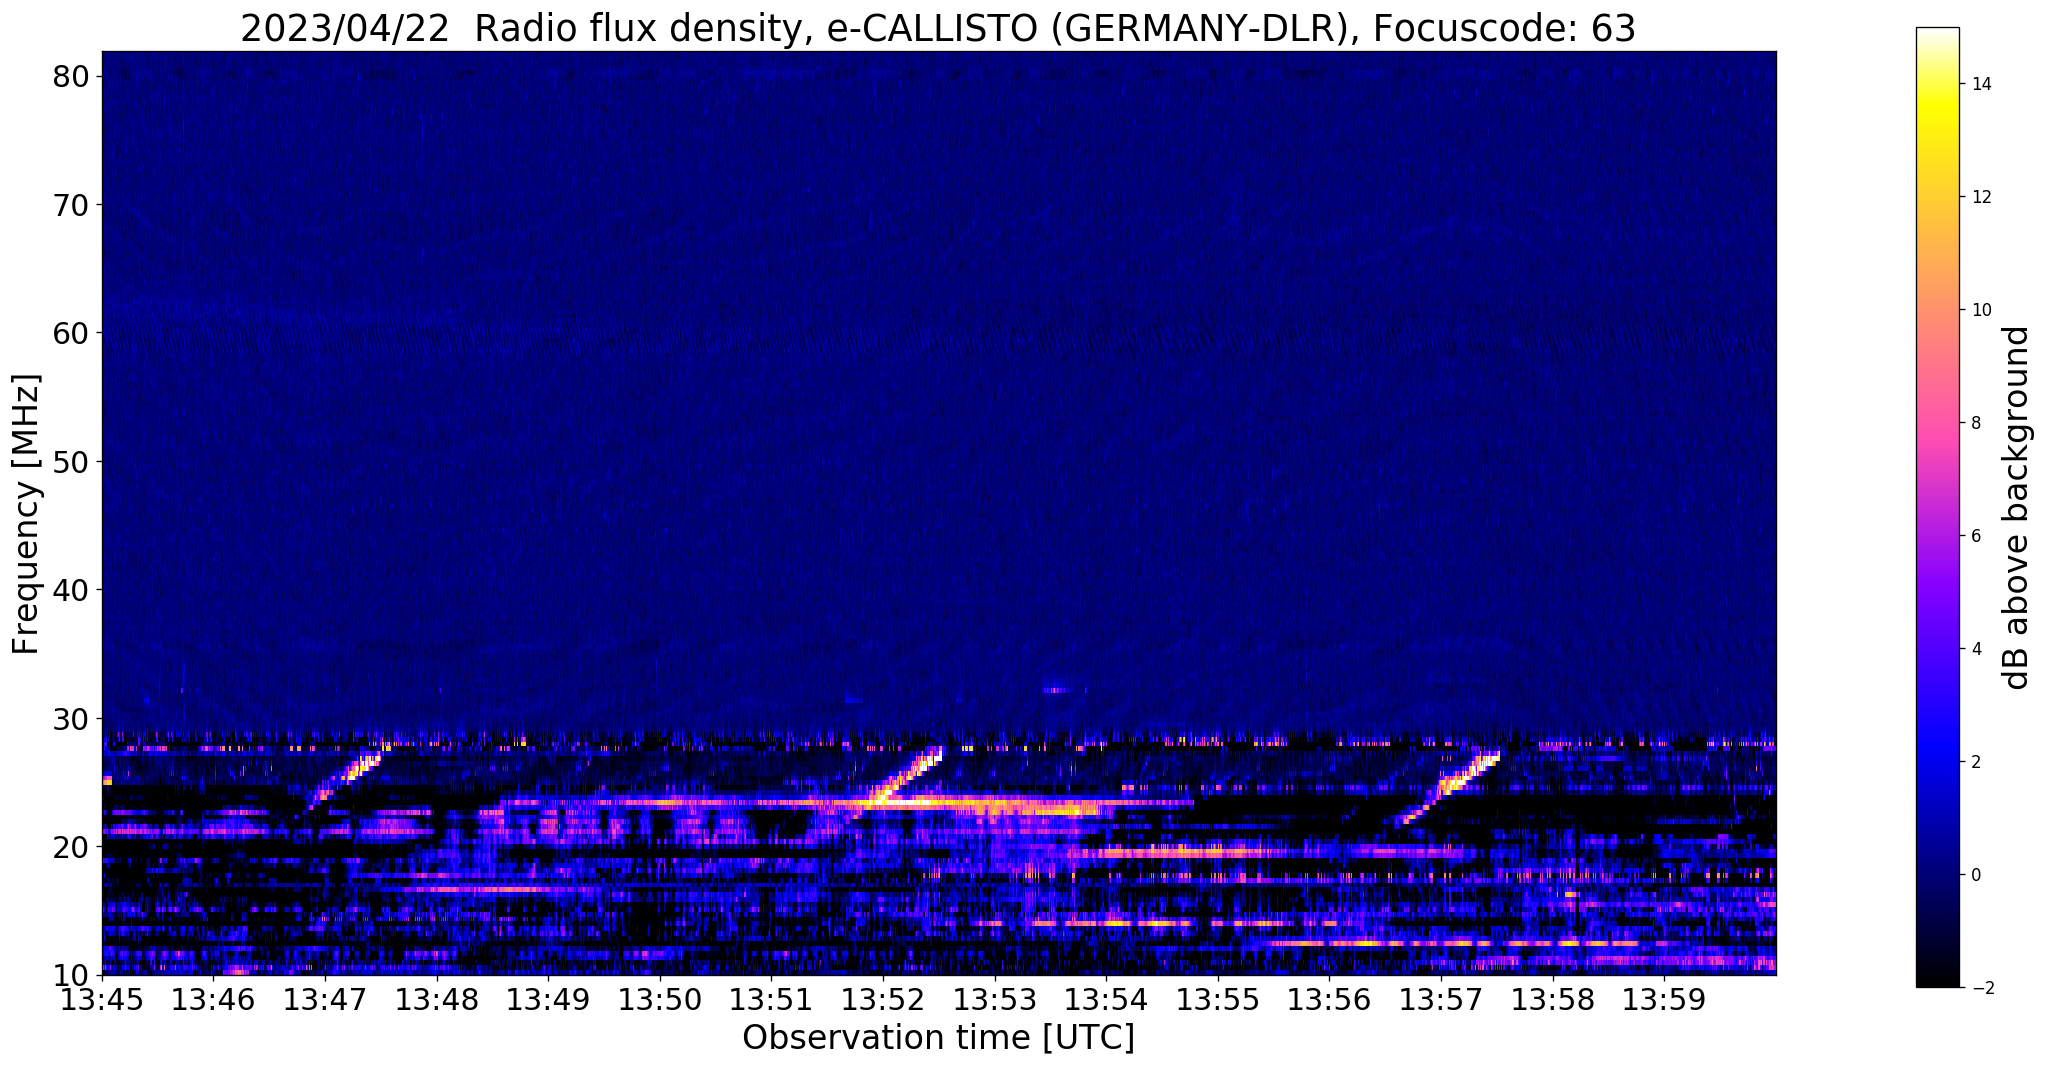
Task: Click the 'Frequency [MHz]' y-axis label
Action: pos(26,514)
